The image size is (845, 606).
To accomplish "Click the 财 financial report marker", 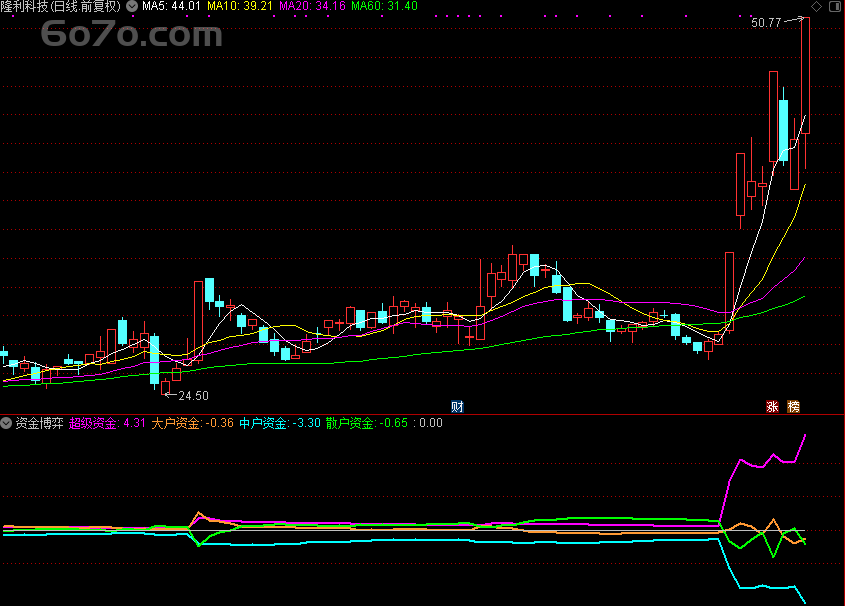I will [x=457, y=407].
